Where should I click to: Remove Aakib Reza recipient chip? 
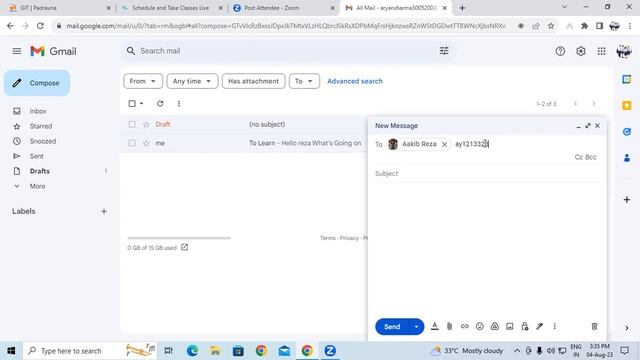point(444,144)
